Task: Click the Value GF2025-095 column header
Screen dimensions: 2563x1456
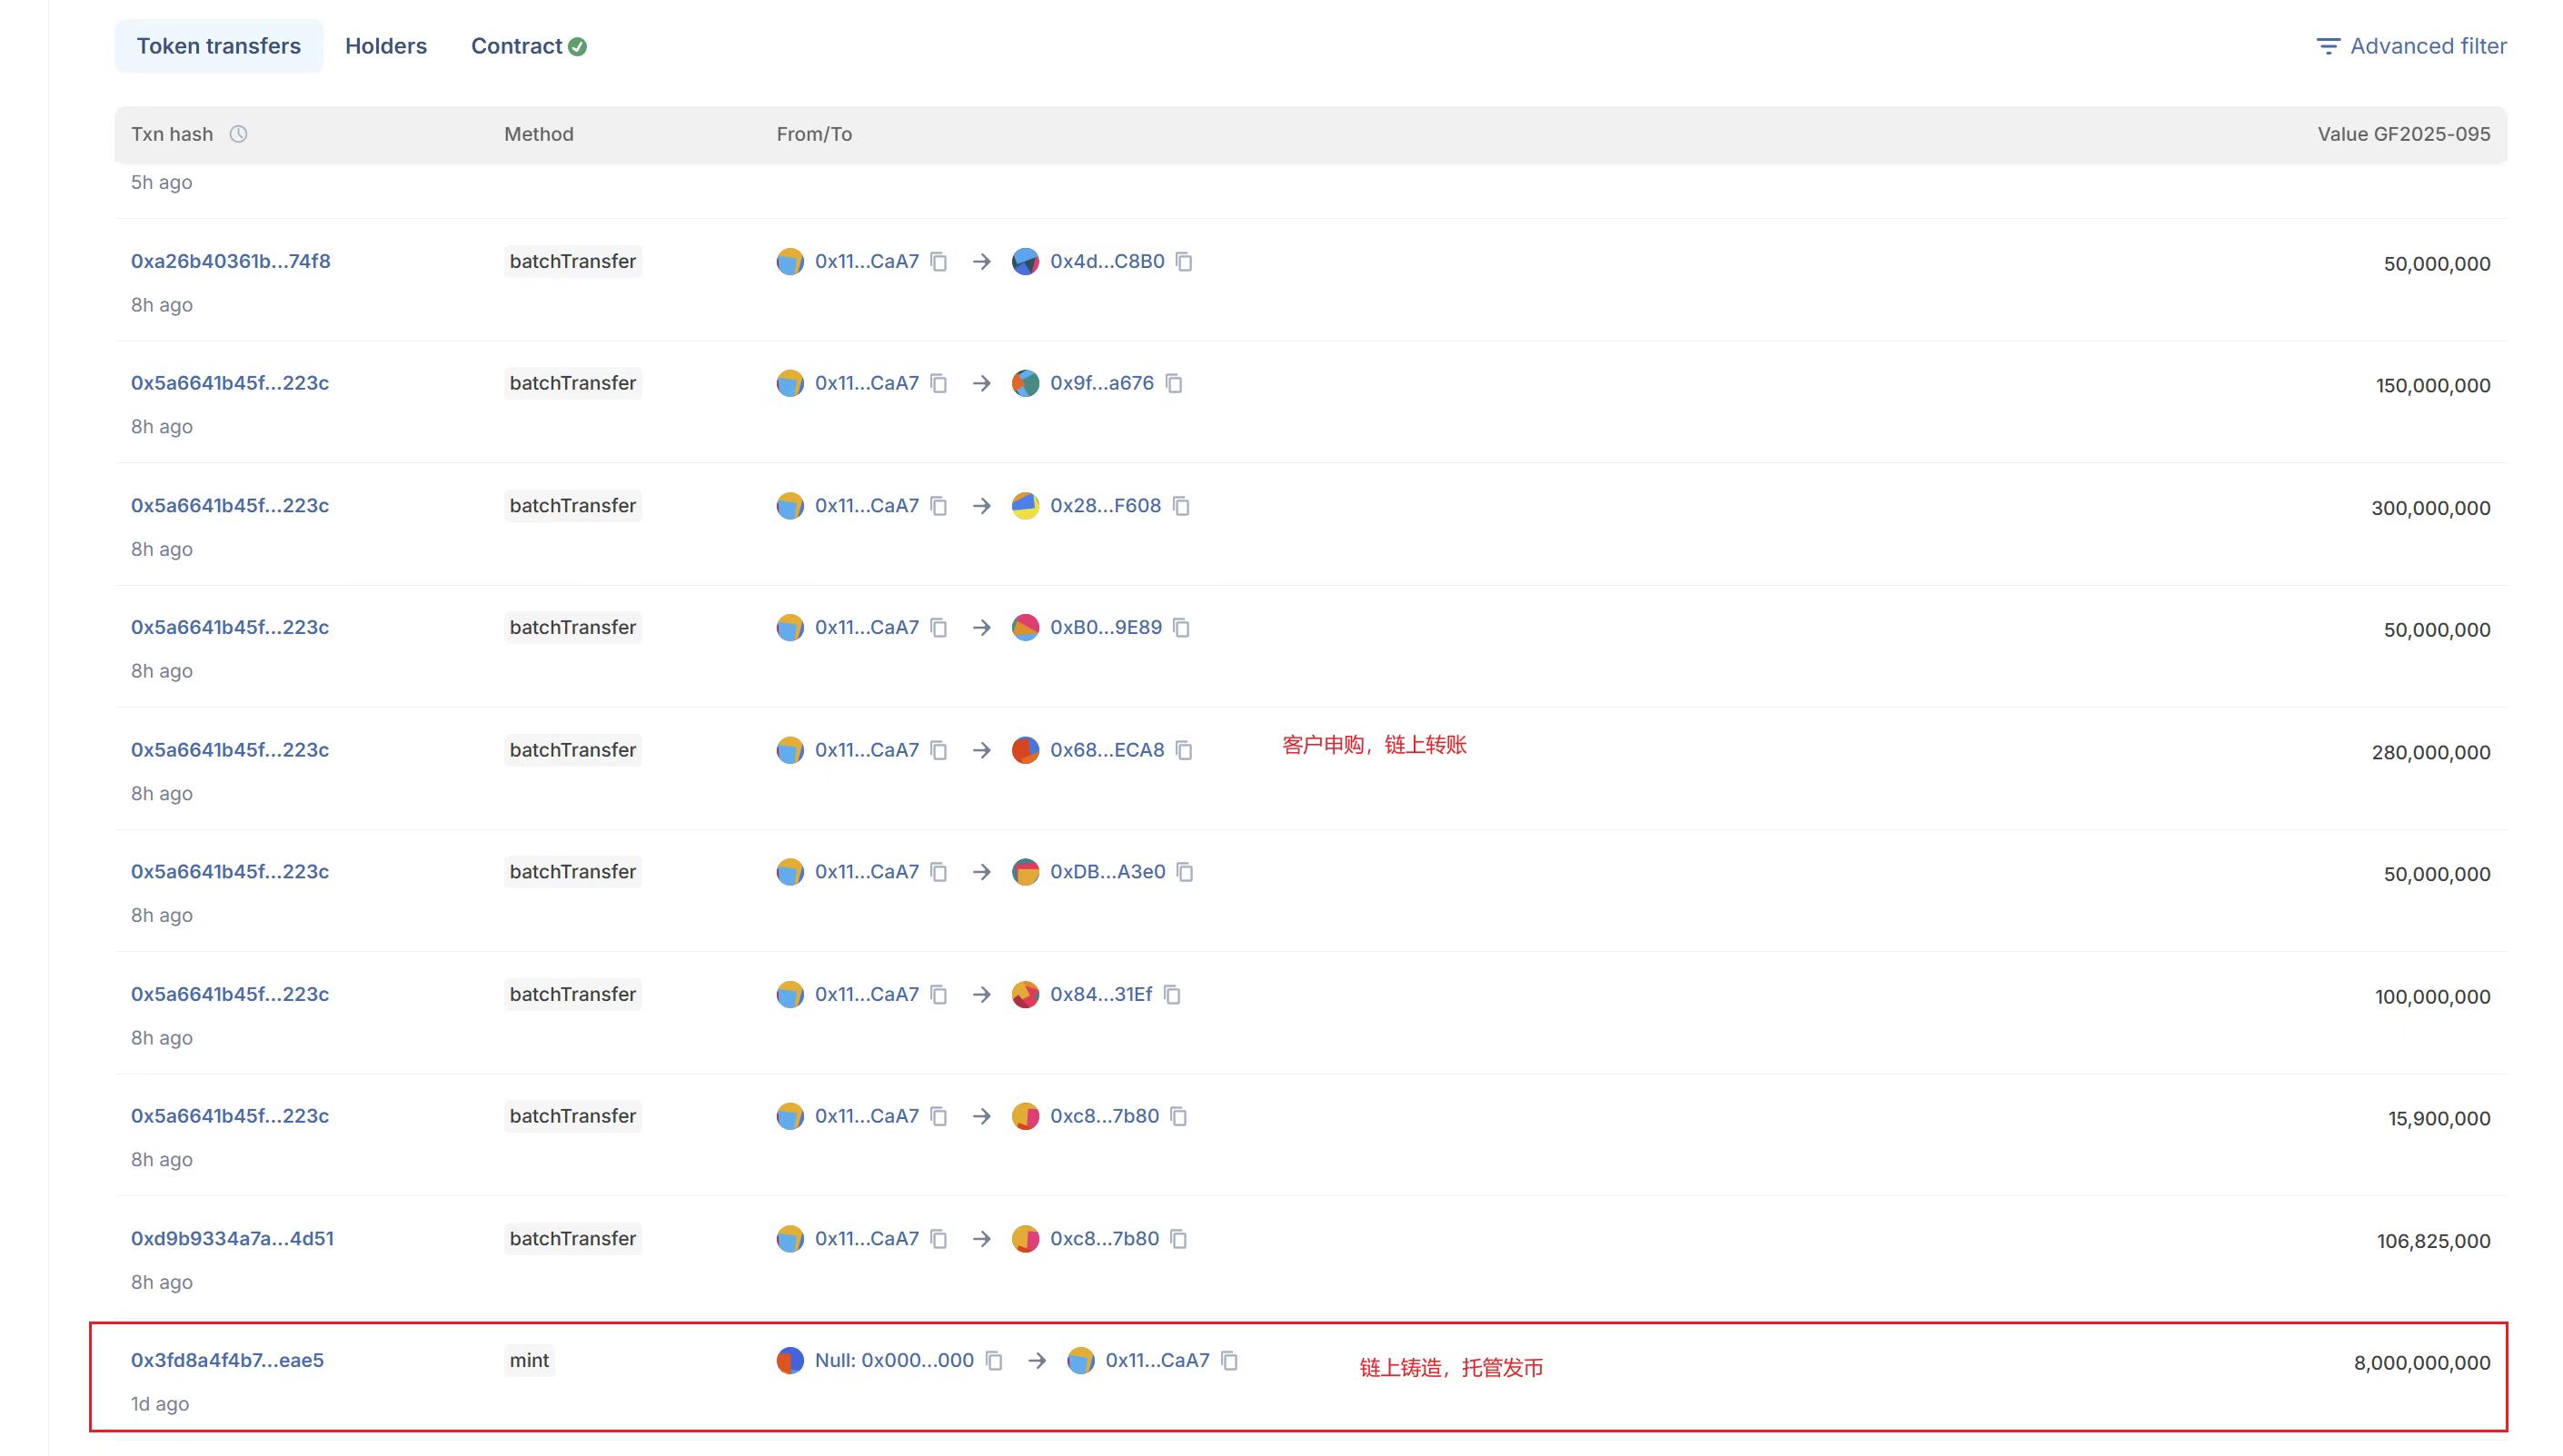Action: 2404,134
